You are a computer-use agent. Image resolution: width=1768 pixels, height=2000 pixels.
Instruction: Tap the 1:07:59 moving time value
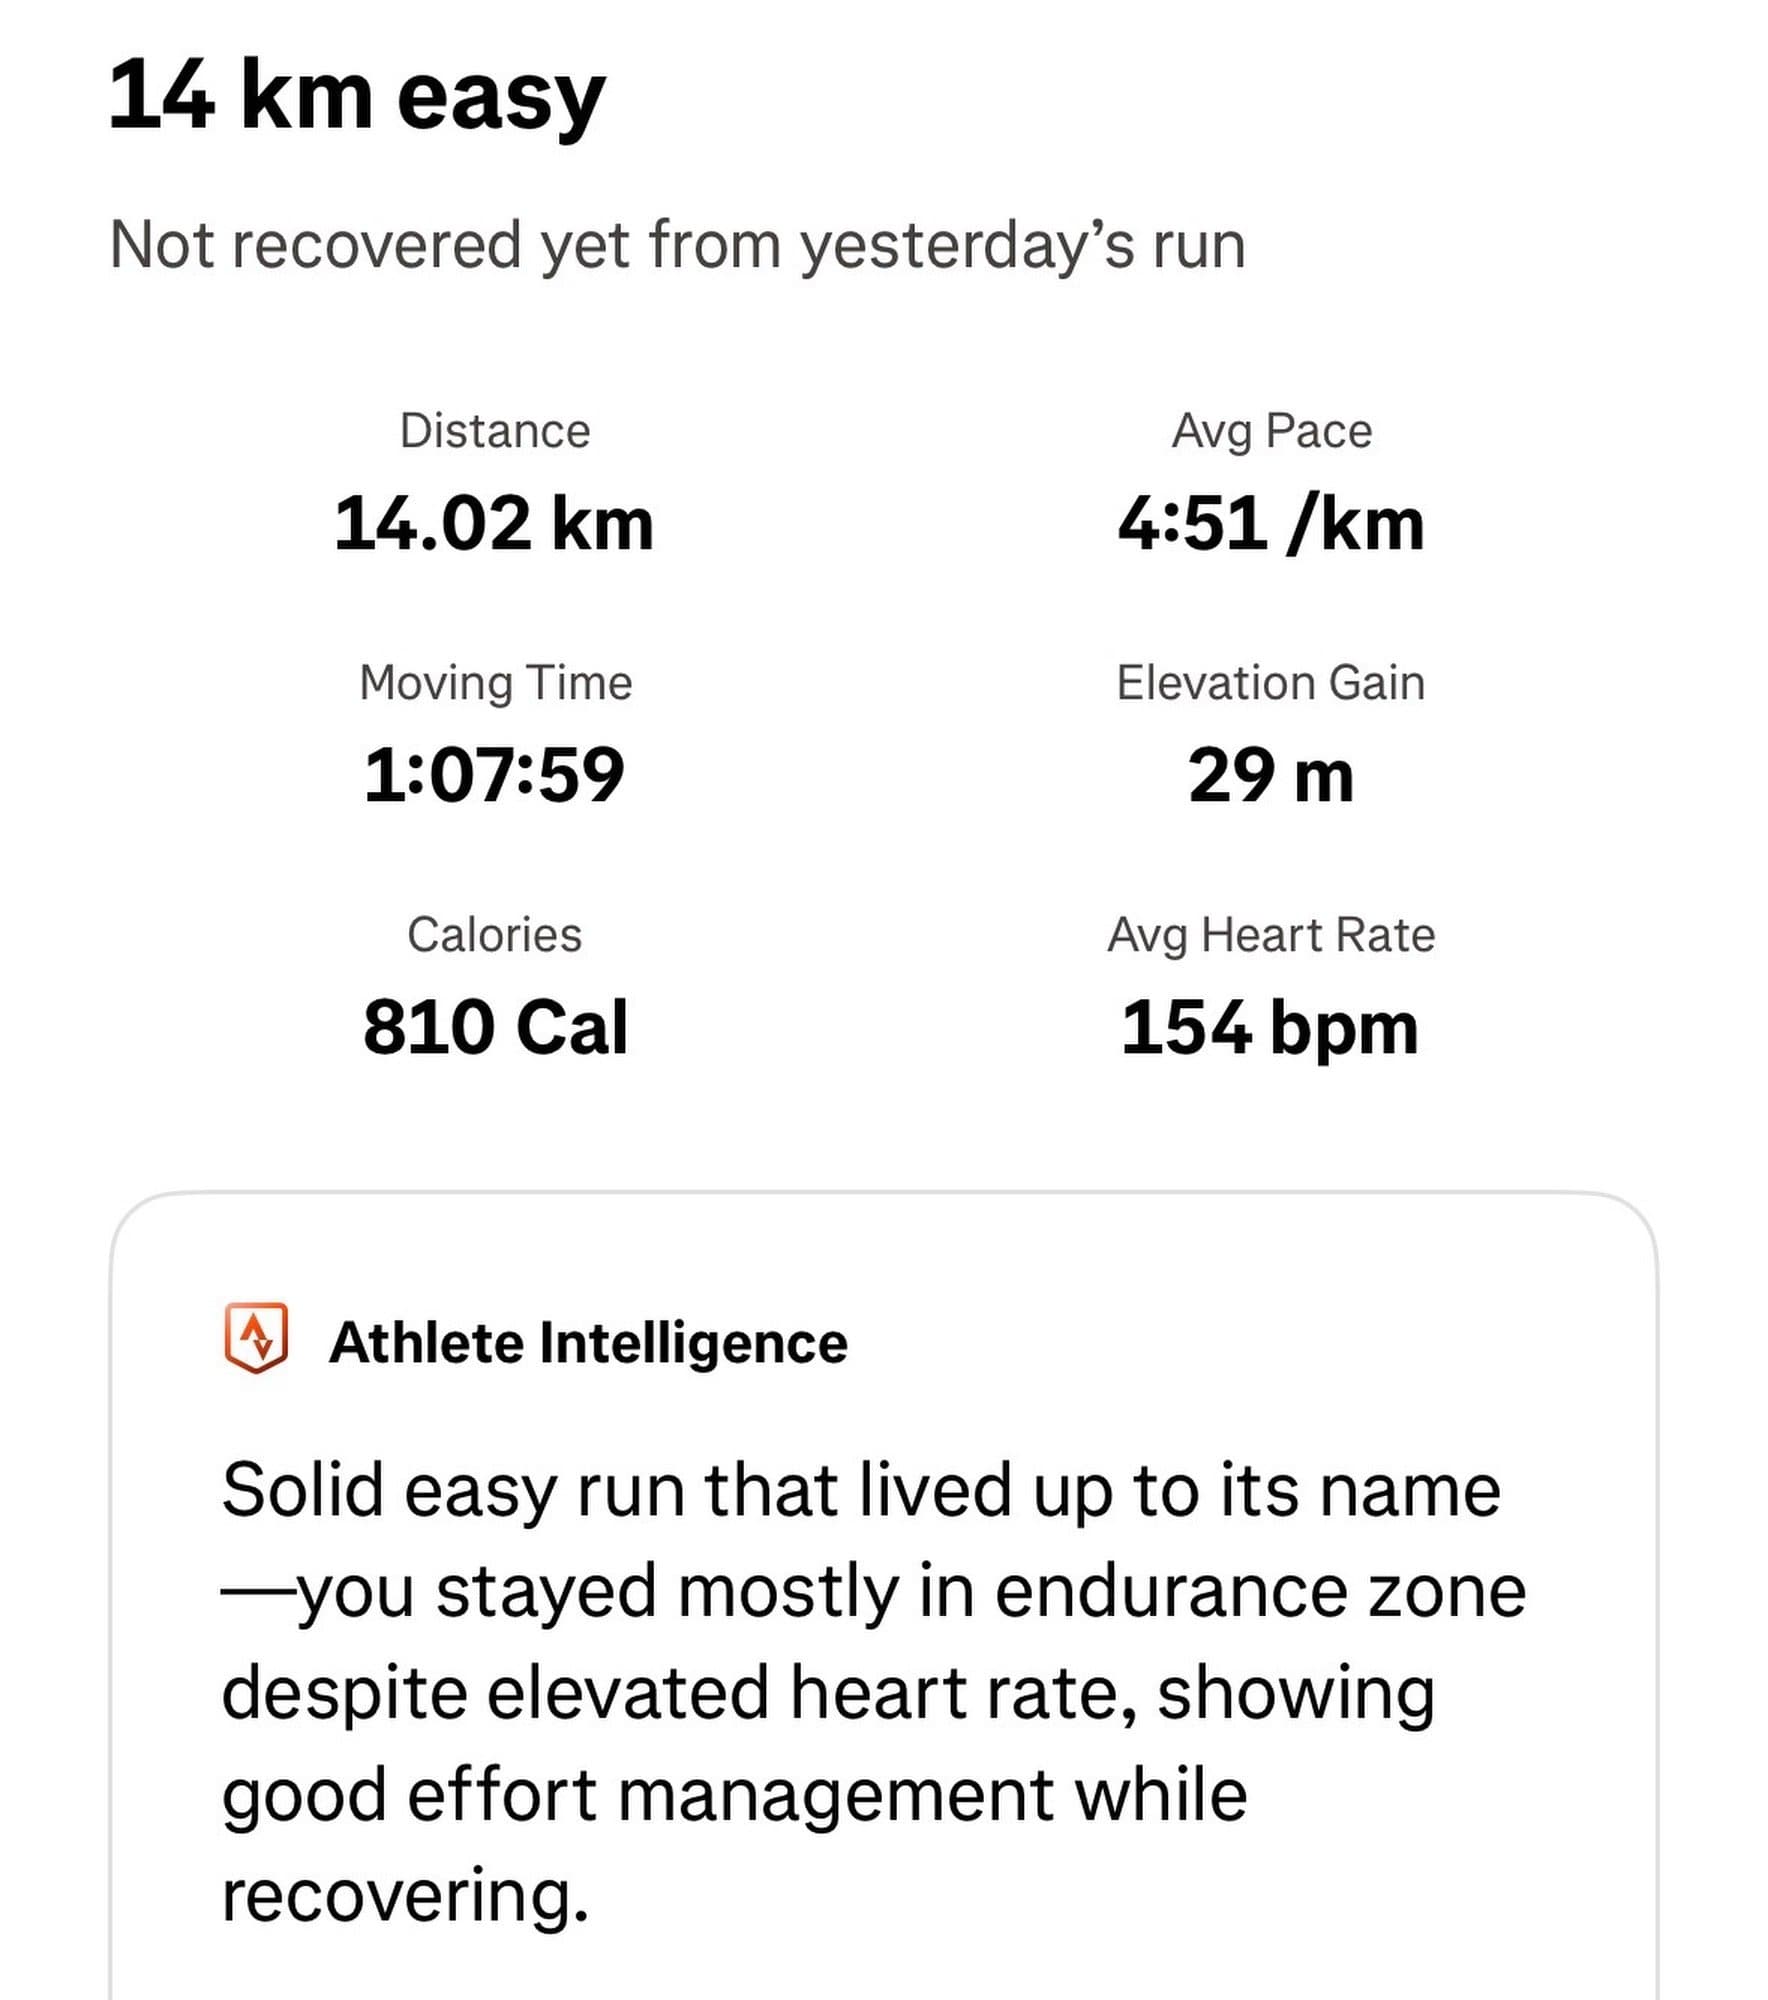[494, 775]
